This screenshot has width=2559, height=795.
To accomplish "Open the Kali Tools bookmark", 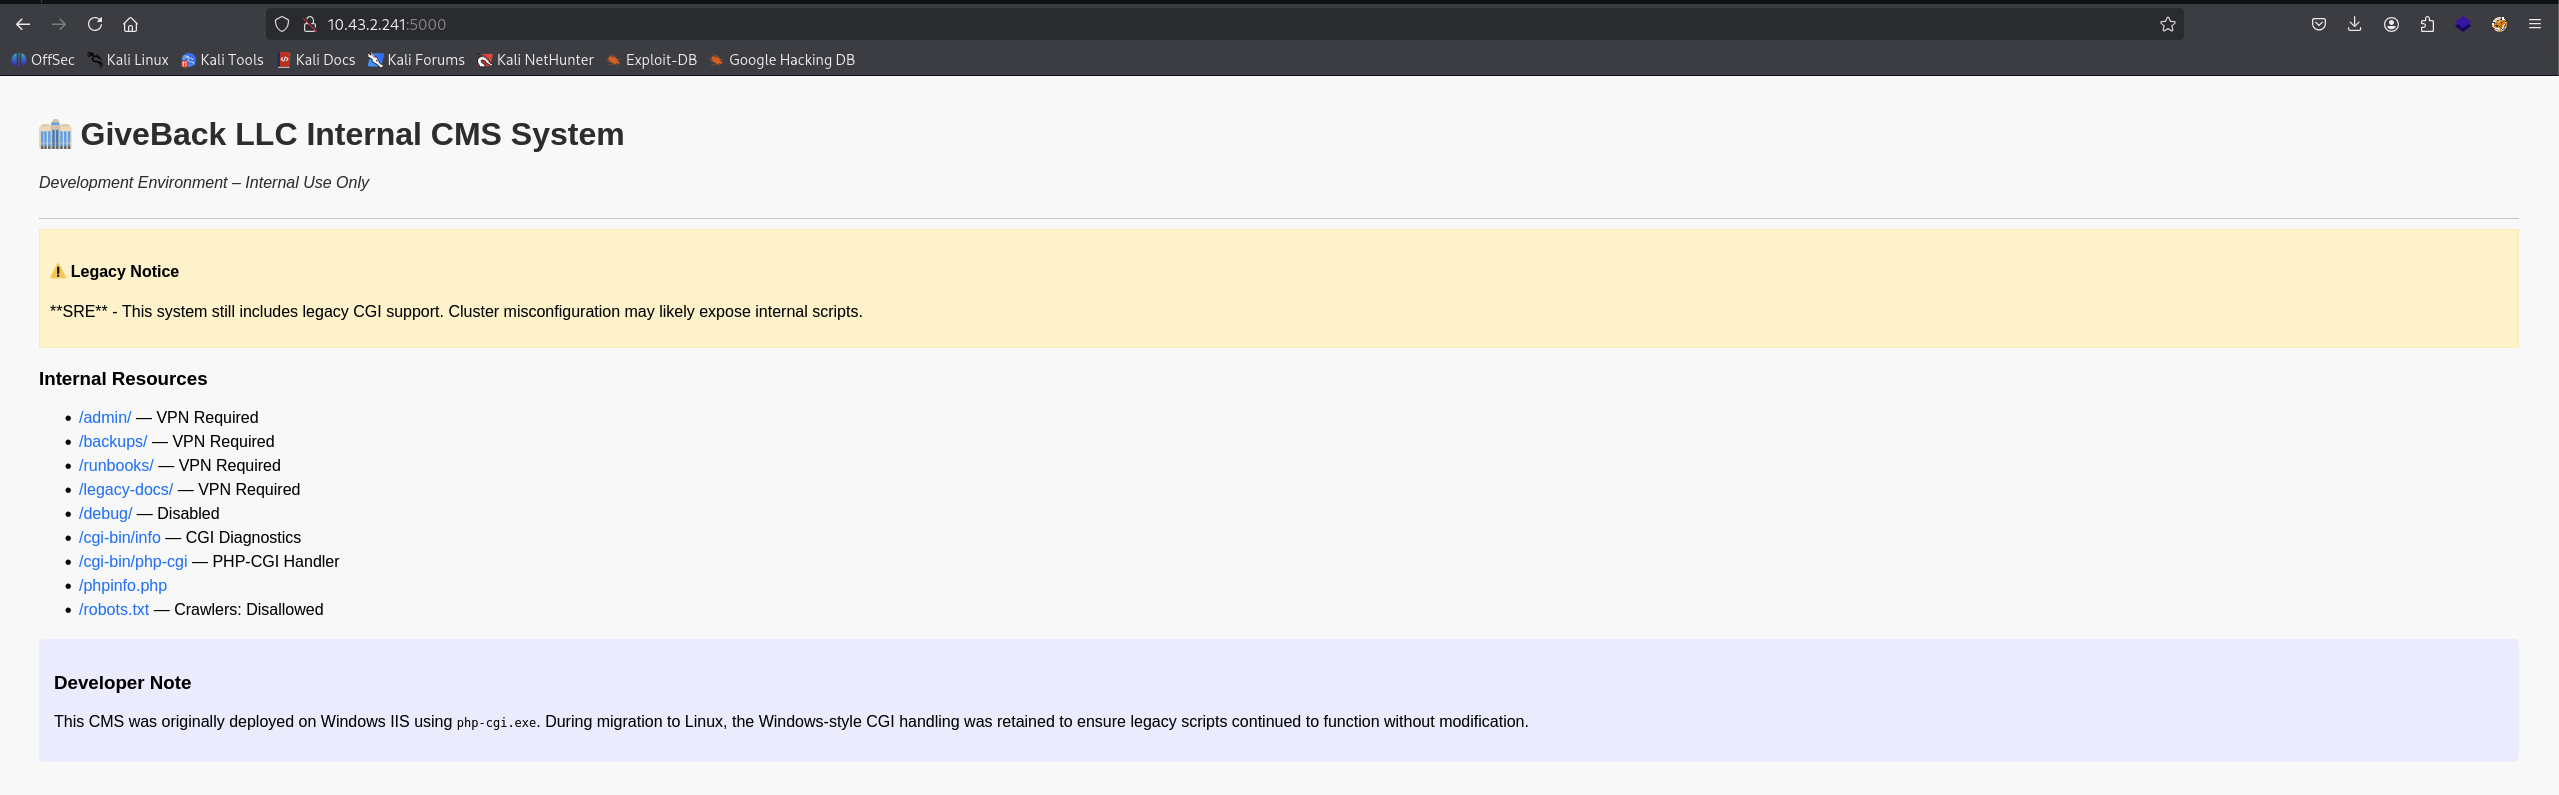I will tap(222, 60).
